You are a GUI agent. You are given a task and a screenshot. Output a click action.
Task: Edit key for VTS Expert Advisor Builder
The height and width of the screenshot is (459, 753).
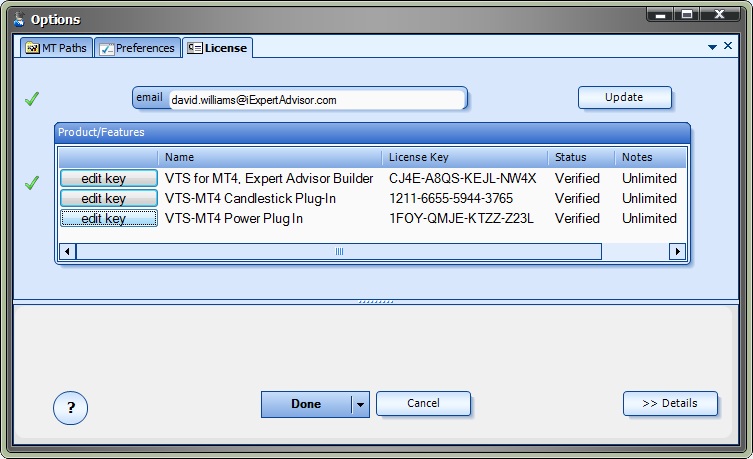[109, 178]
